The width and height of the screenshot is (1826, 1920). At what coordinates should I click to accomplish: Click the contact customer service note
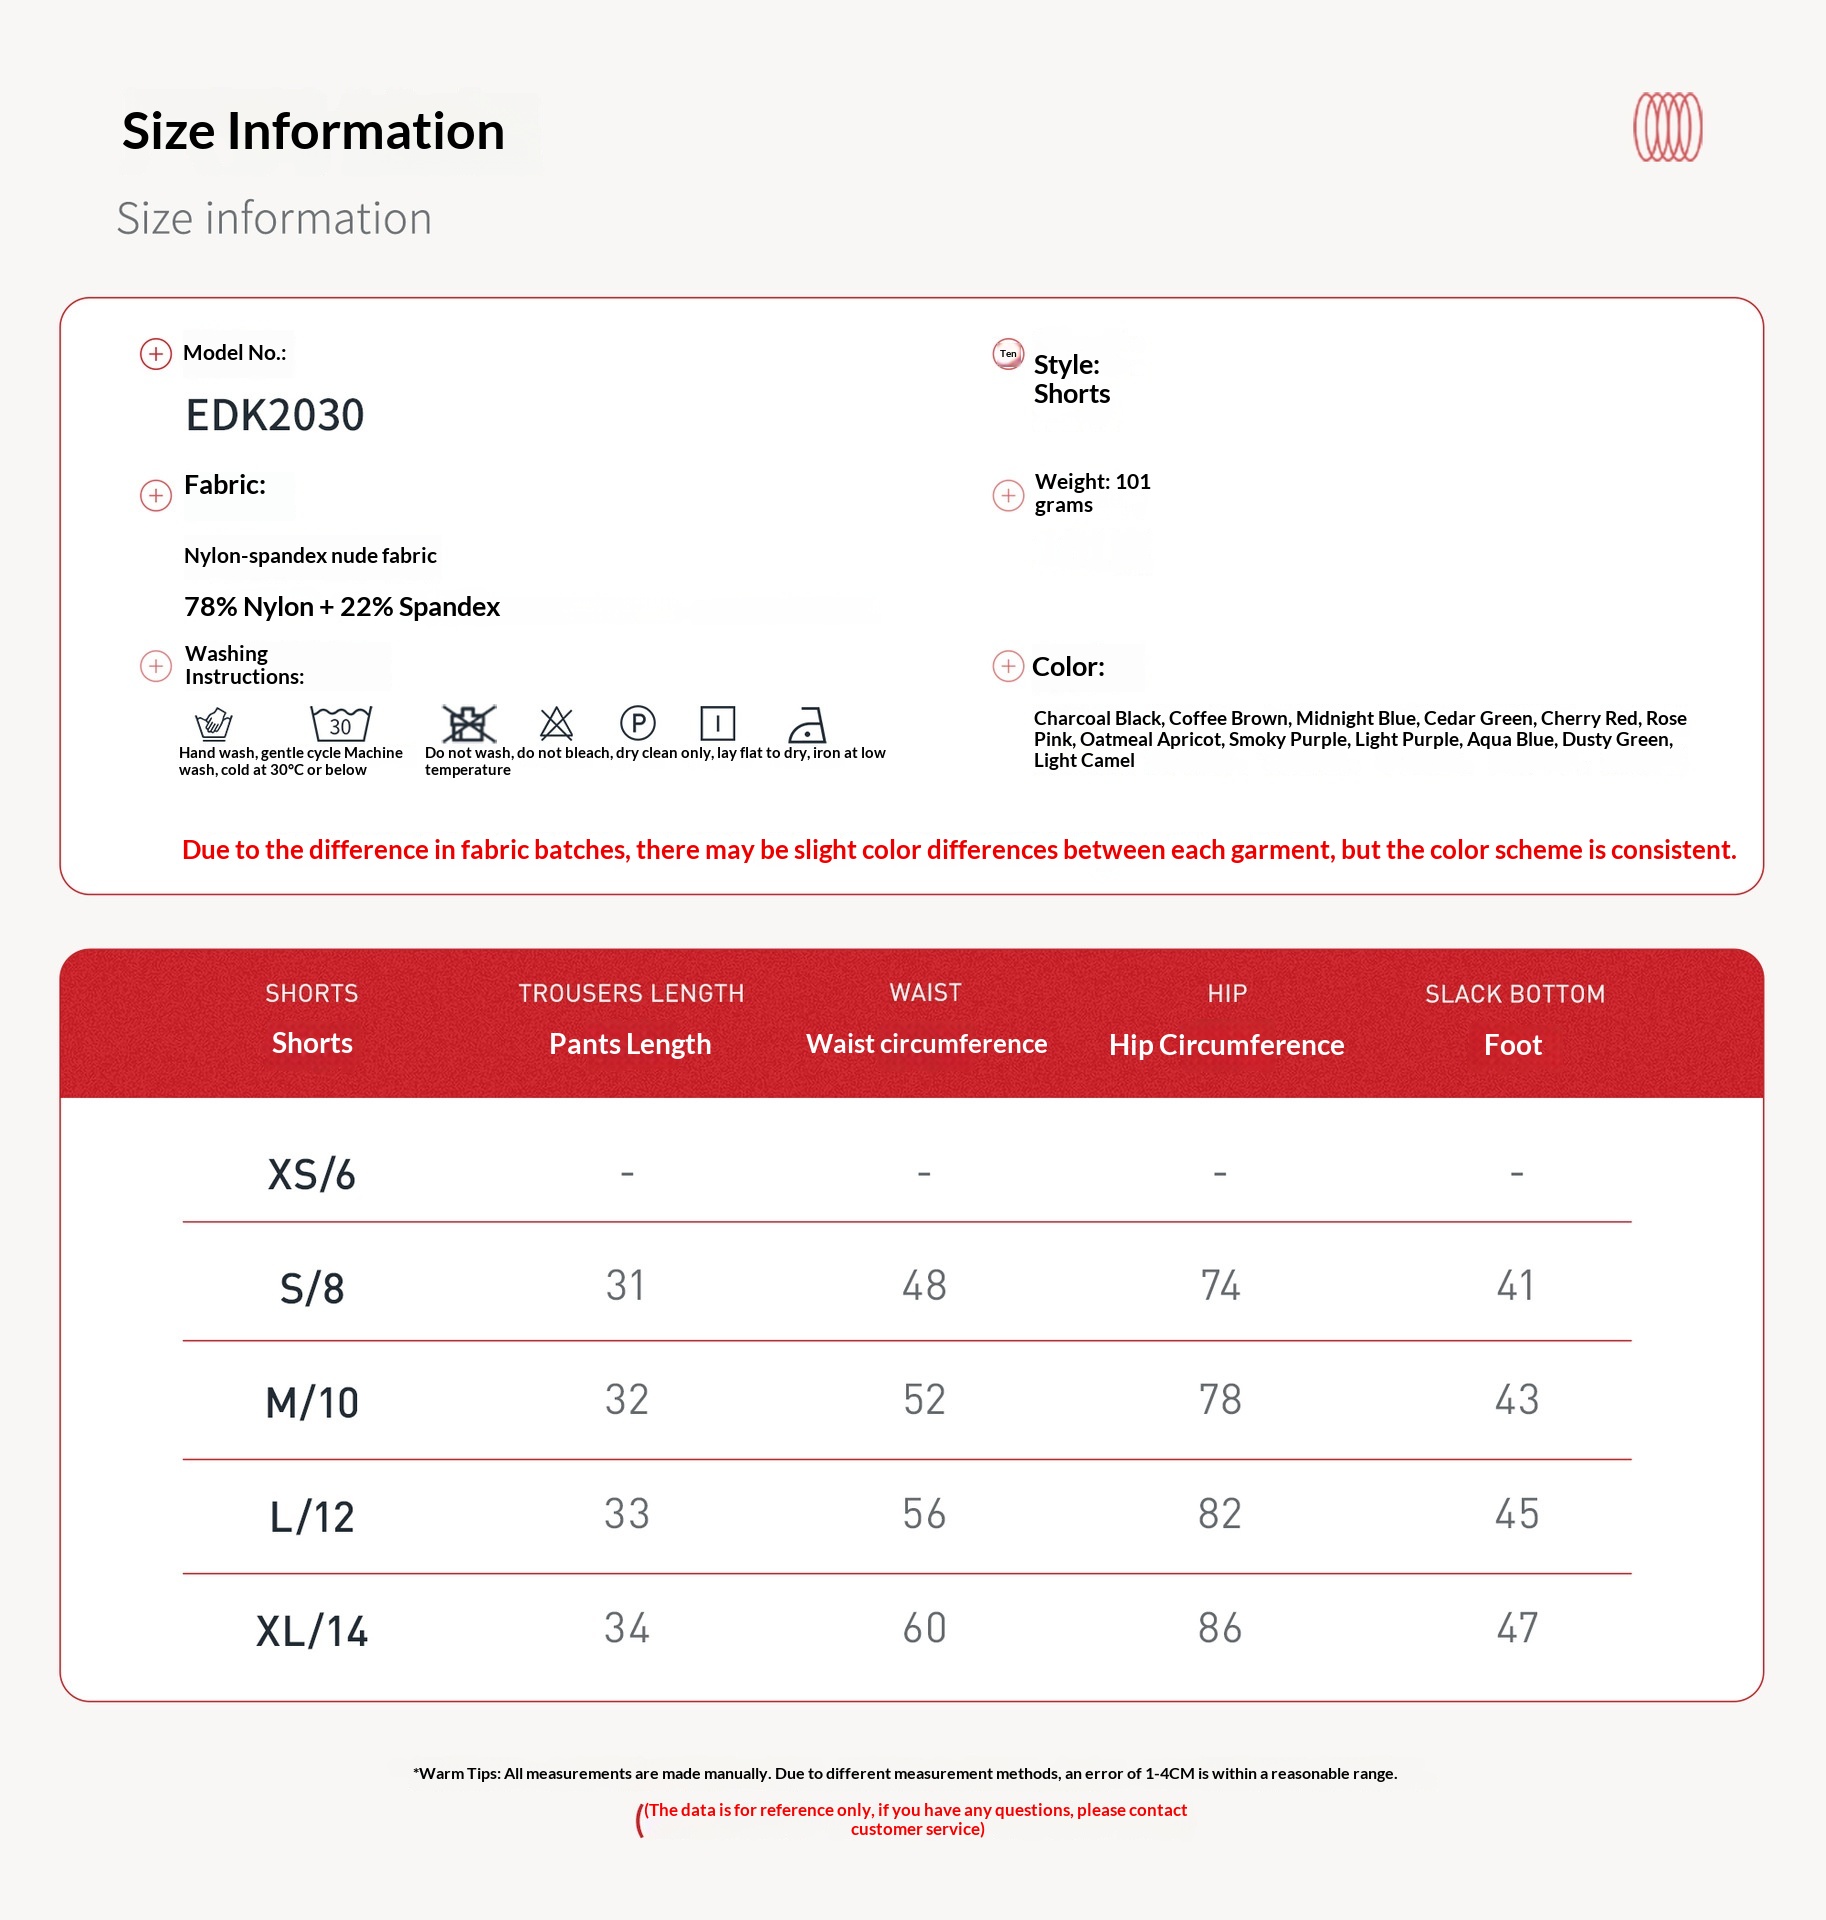[916, 1819]
